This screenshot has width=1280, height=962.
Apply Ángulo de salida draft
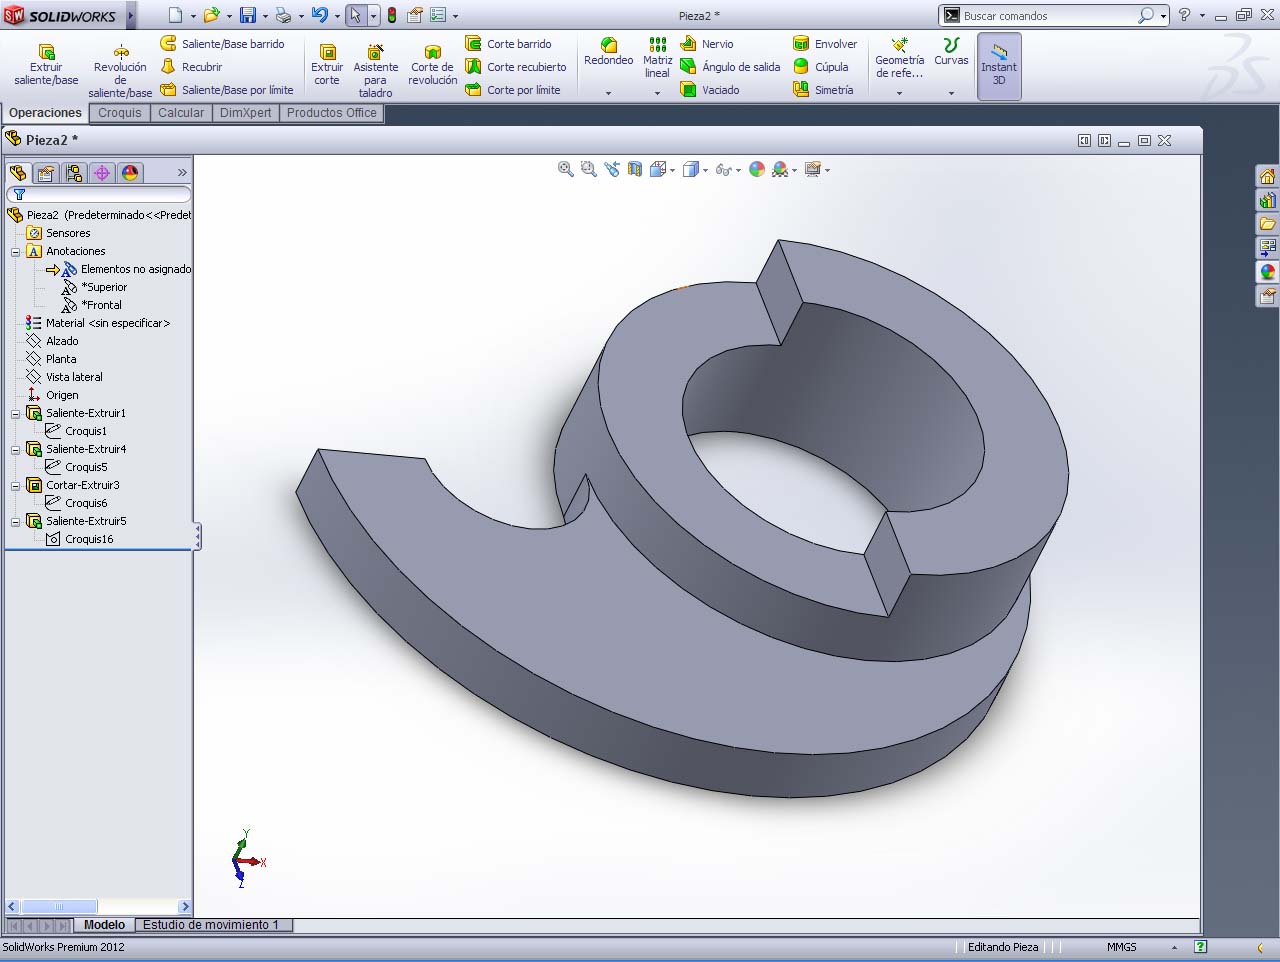coord(730,67)
